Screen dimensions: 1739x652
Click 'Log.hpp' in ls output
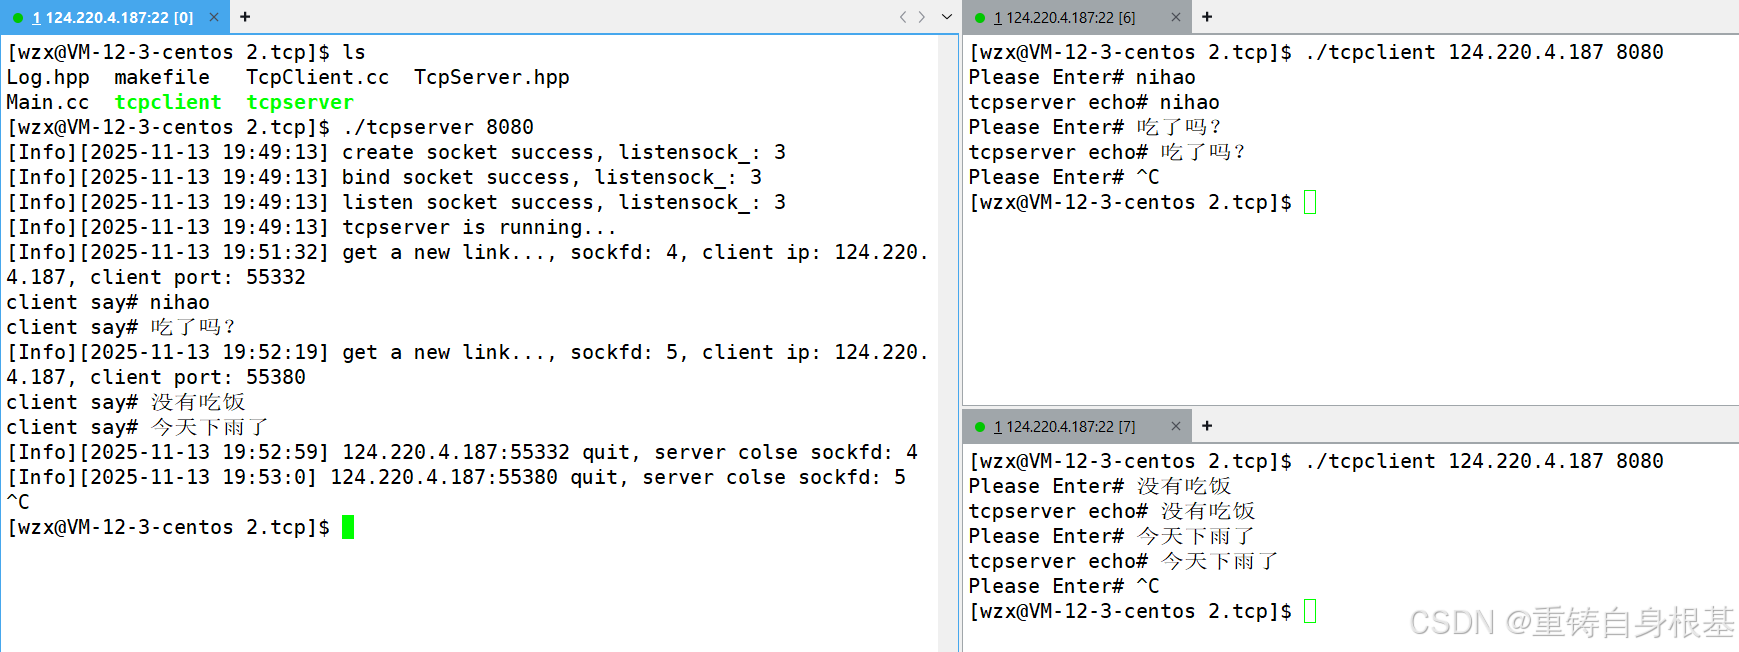click(x=48, y=77)
